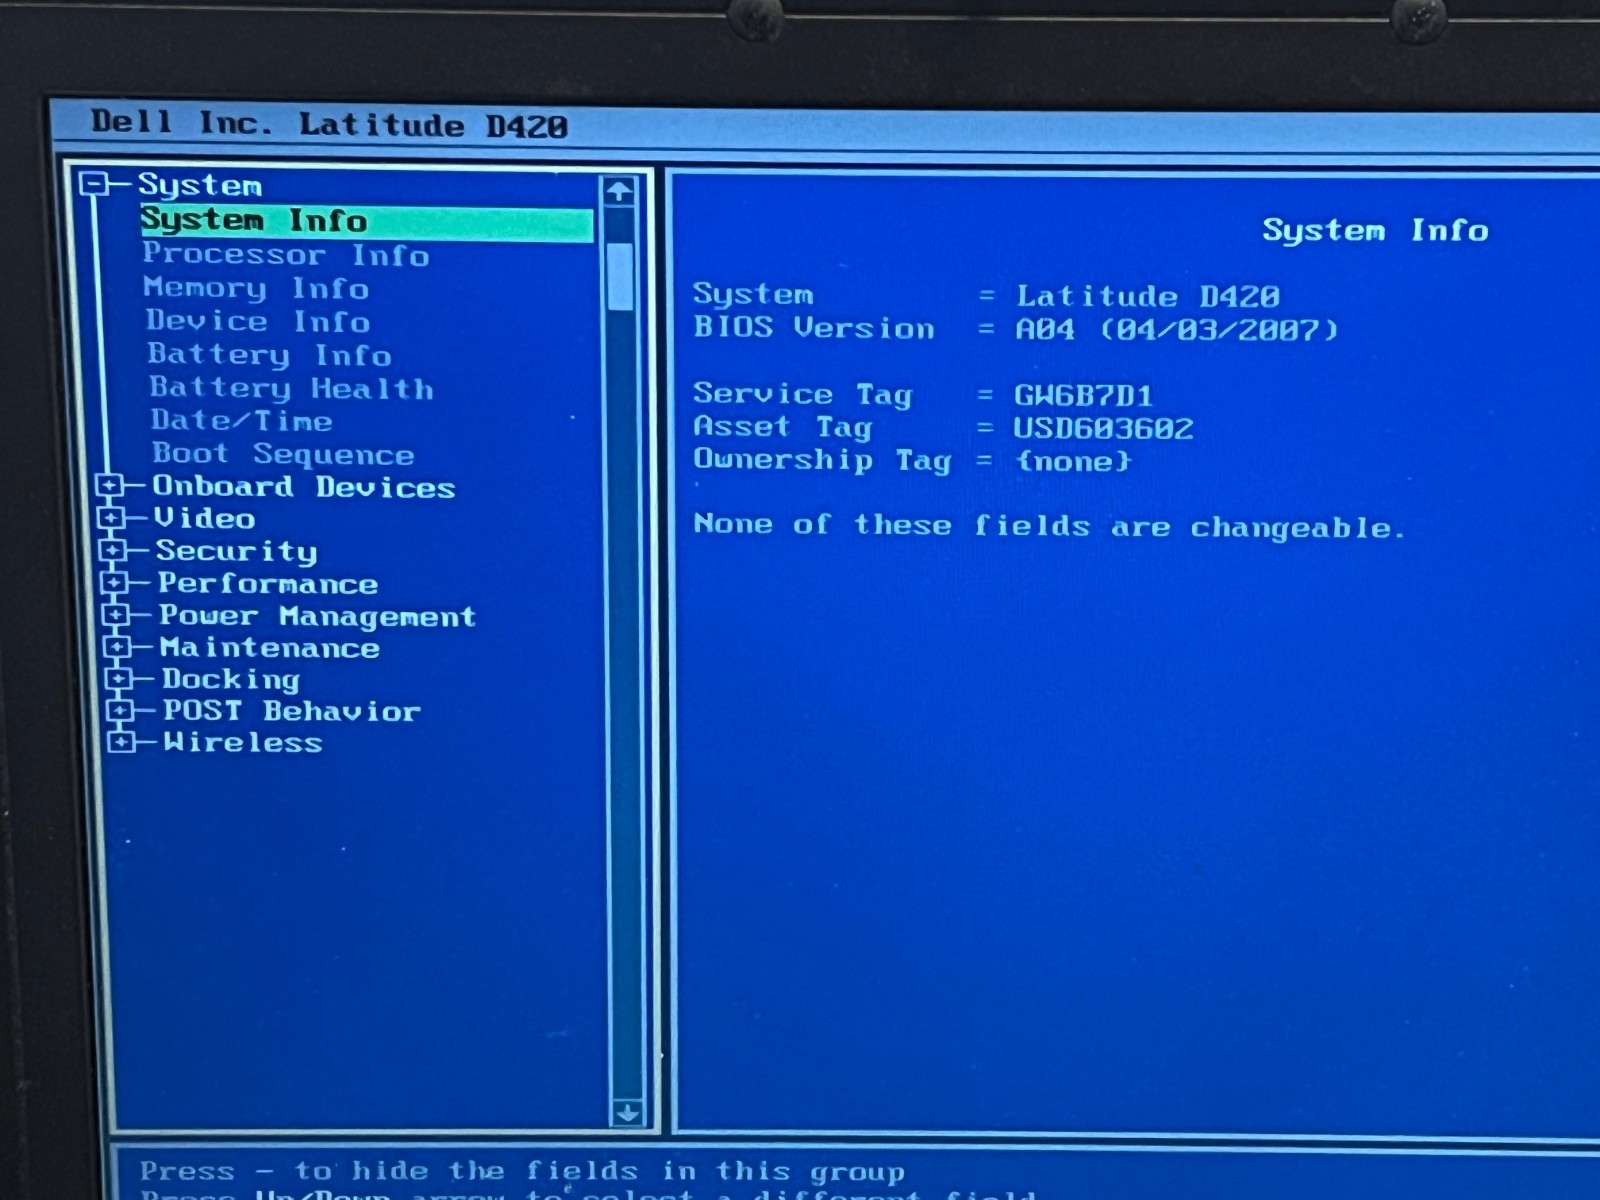Expand the Security group

[112, 550]
